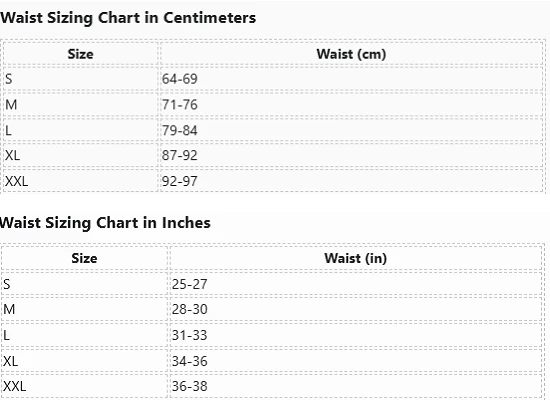Click the Waist Sizing Chart in Centimeters heading
Viewport: 550px width, 401px height.
click(128, 18)
